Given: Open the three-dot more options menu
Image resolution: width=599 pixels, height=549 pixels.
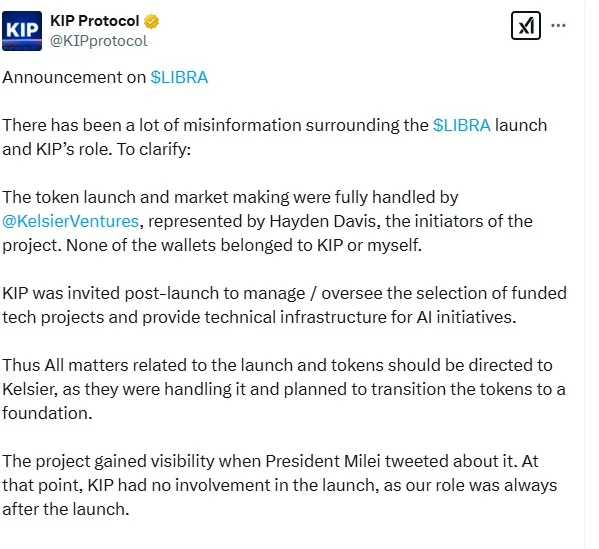Looking at the screenshot, I should pos(558,26).
